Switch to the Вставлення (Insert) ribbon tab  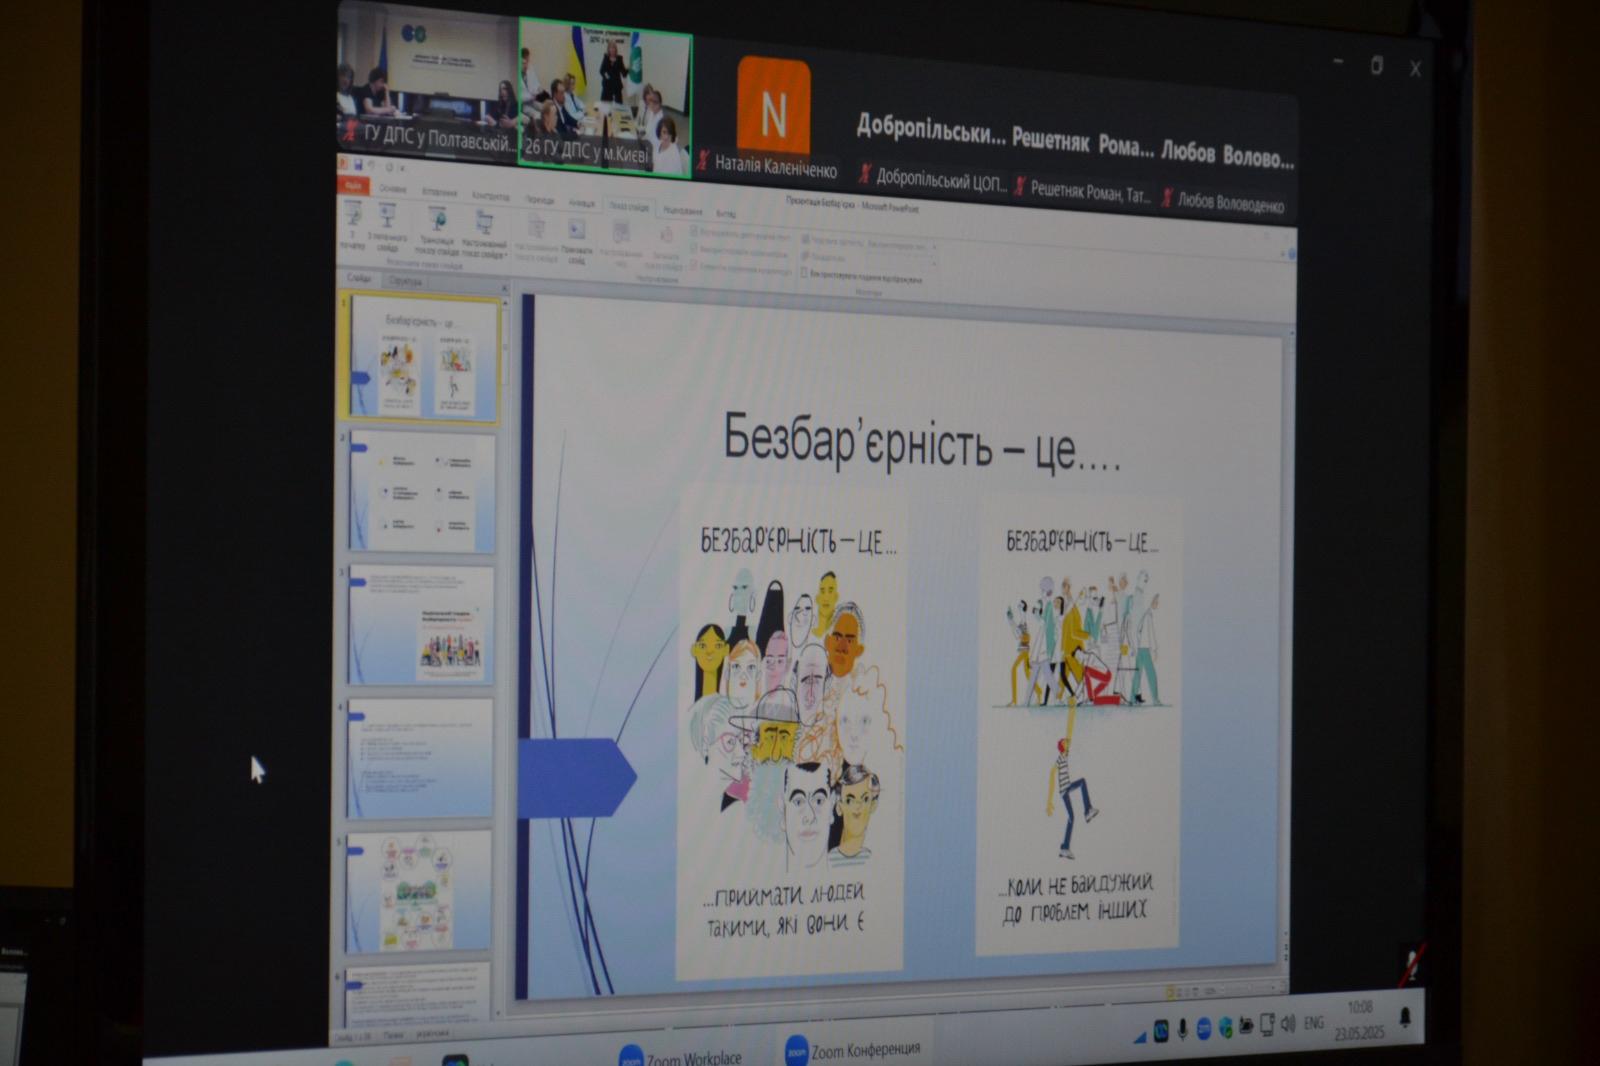440,192
